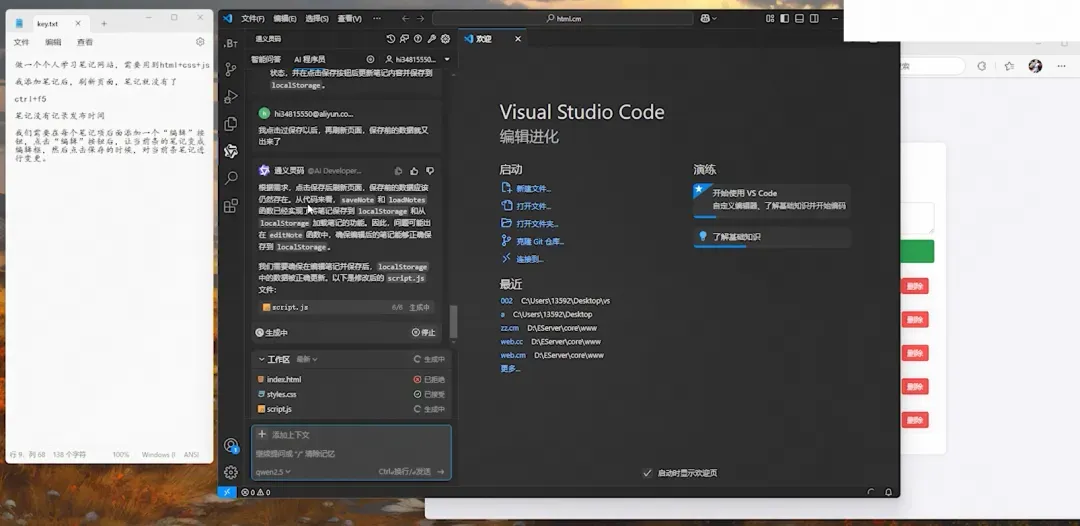Click the help icon in Lingma panel header
This screenshot has width=1080, height=526.
[417, 39]
